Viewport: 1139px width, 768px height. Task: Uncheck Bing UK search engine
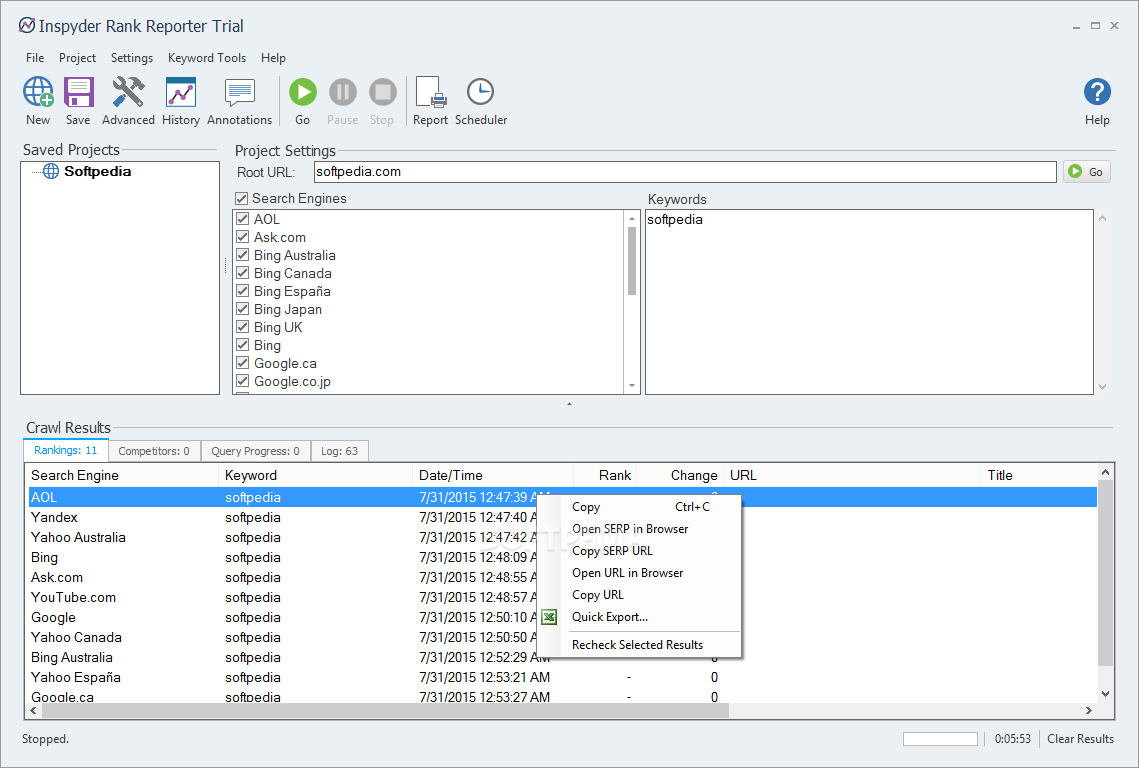(243, 327)
